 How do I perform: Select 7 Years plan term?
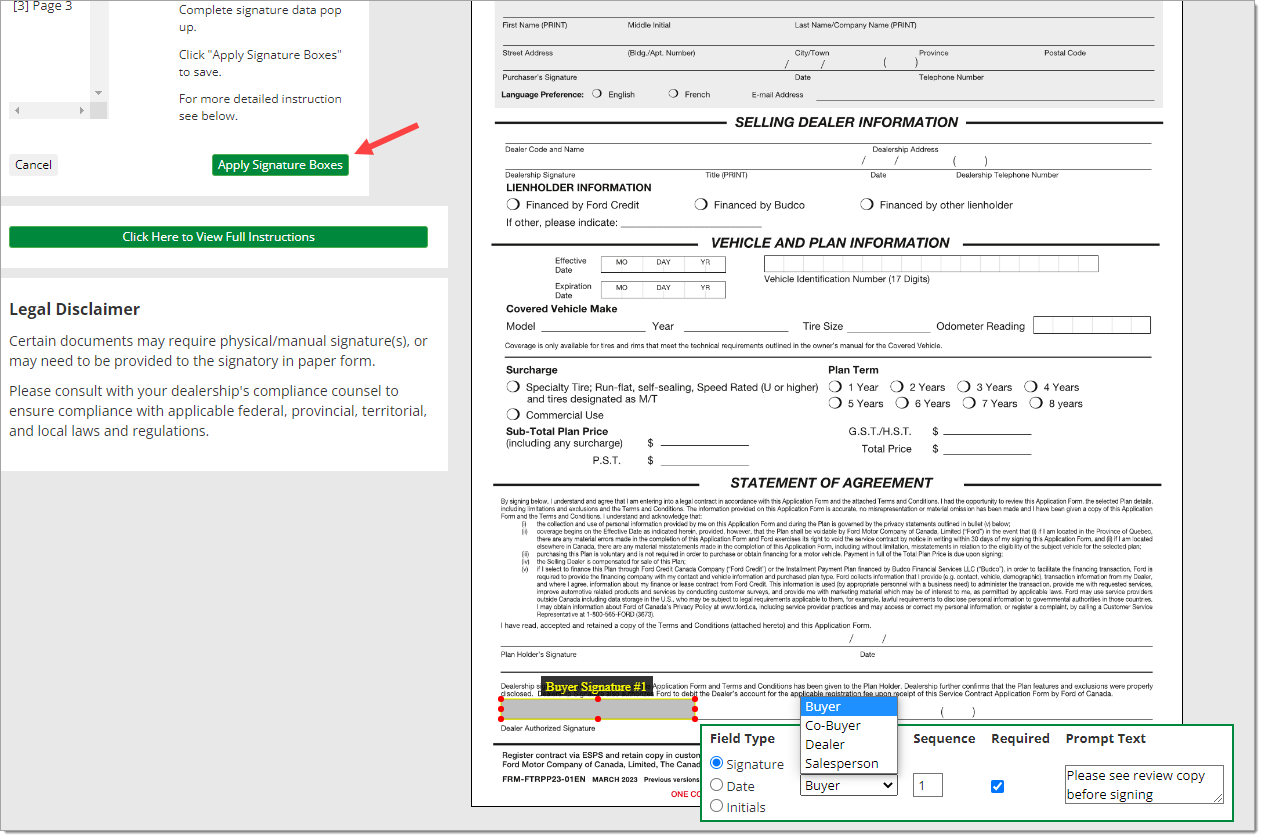(969, 403)
